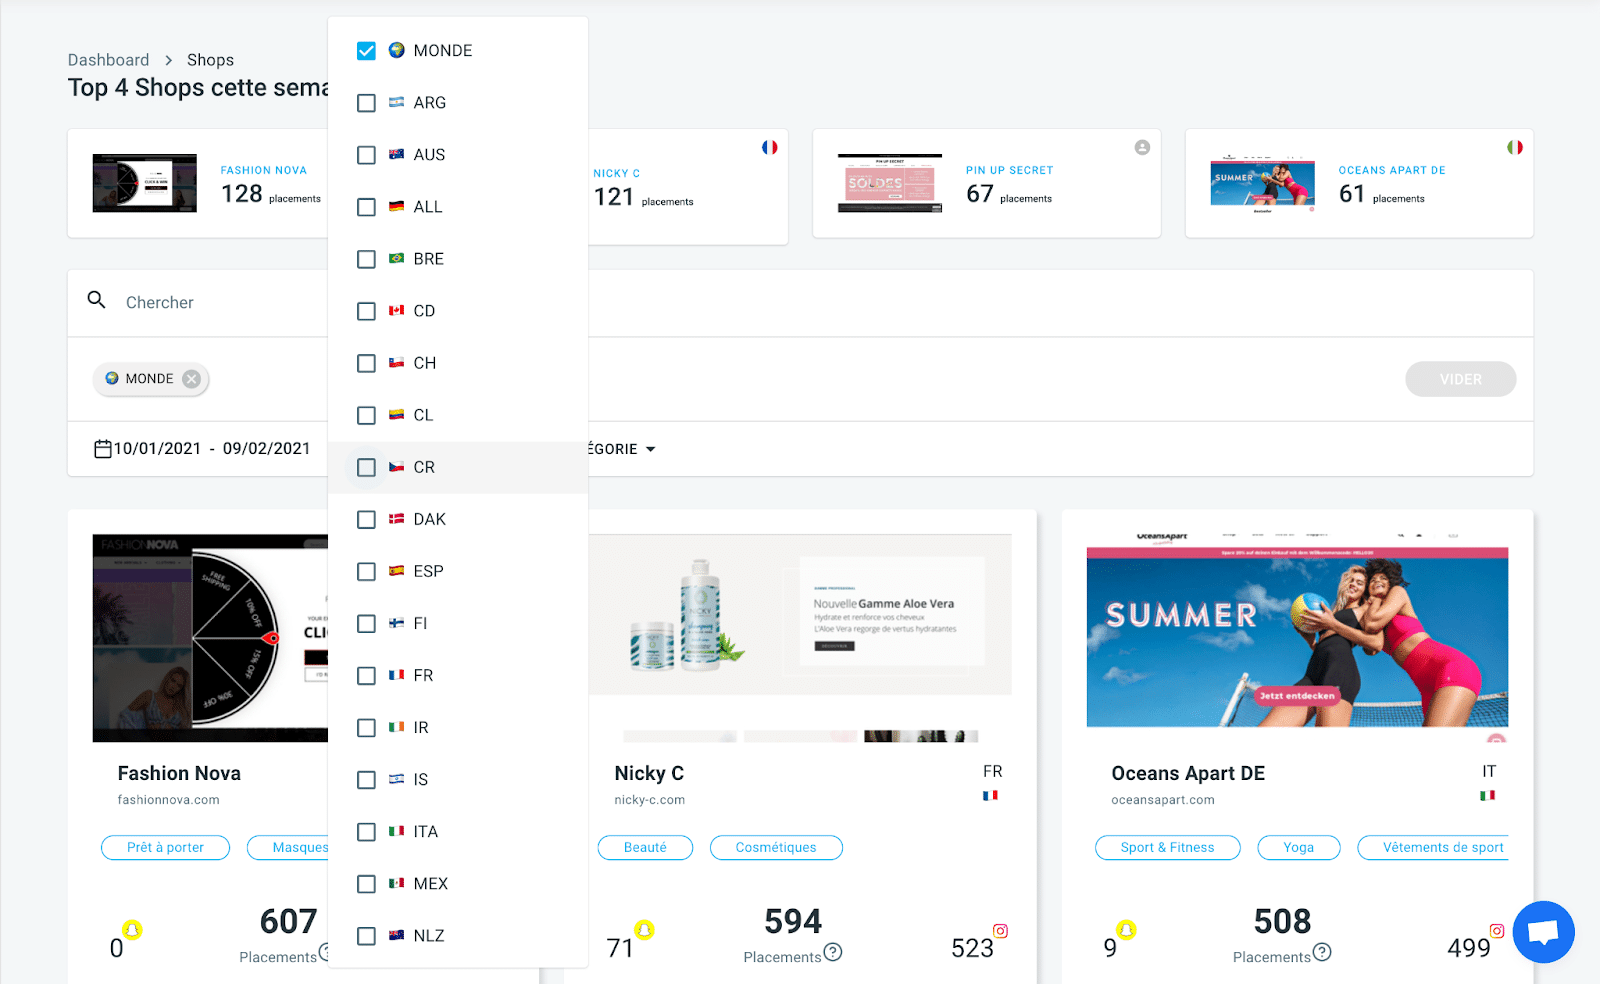This screenshot has width=1600, height=984.
Task: Enable the MEX checkbox
Action: (367, 884)
